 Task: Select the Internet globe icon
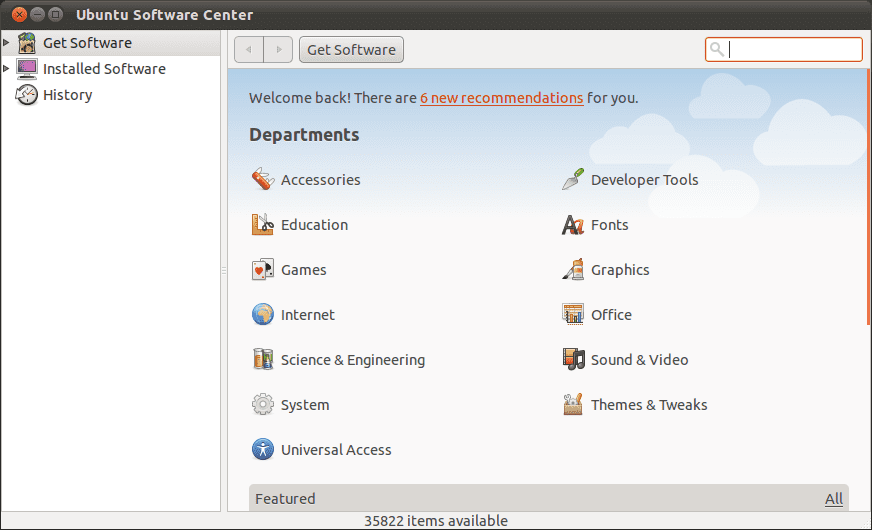click(x=262, y=315)
